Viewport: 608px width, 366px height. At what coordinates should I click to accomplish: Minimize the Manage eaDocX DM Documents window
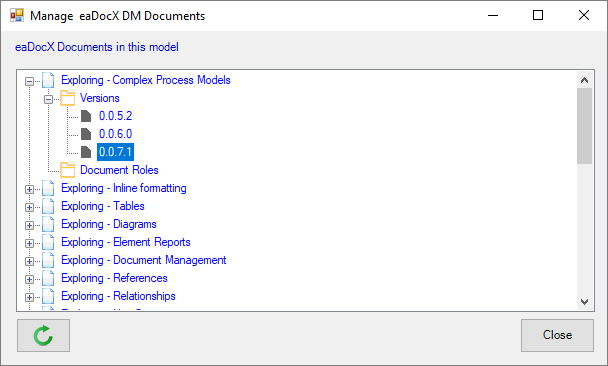click(493, 16)
